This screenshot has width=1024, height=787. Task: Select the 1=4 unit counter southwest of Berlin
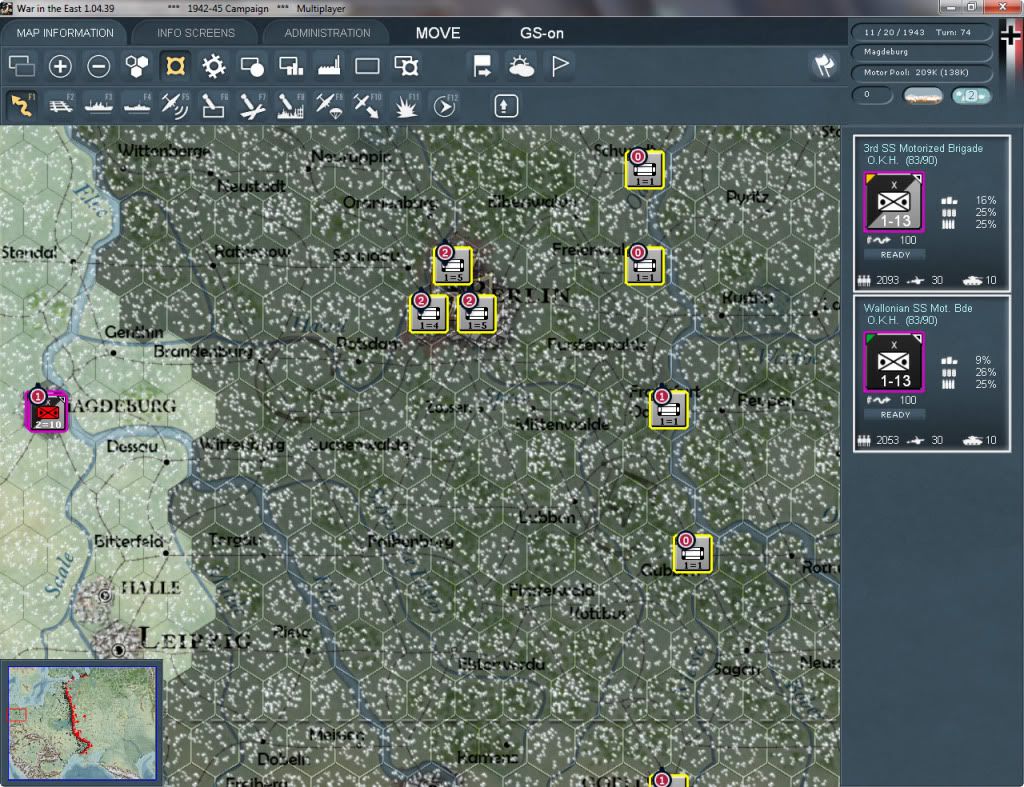[428, 313]
